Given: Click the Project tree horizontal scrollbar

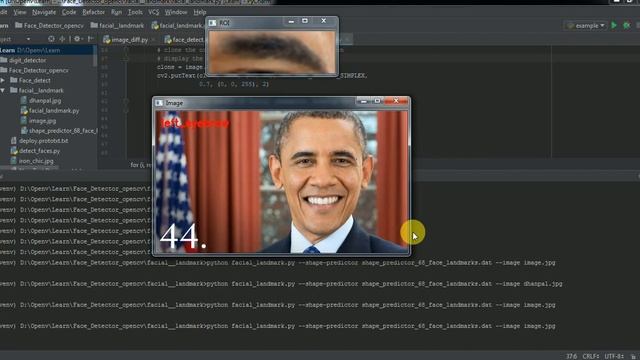Looking at the screenshot, I should 29,168.
